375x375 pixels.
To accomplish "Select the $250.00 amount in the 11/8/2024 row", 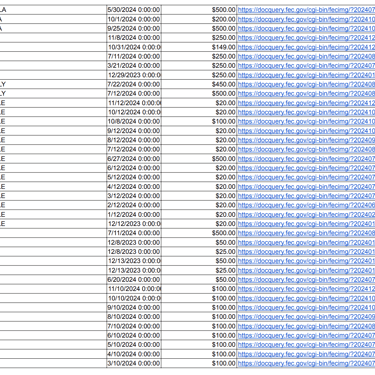I will pyautogui.click(x=199, y=38).
